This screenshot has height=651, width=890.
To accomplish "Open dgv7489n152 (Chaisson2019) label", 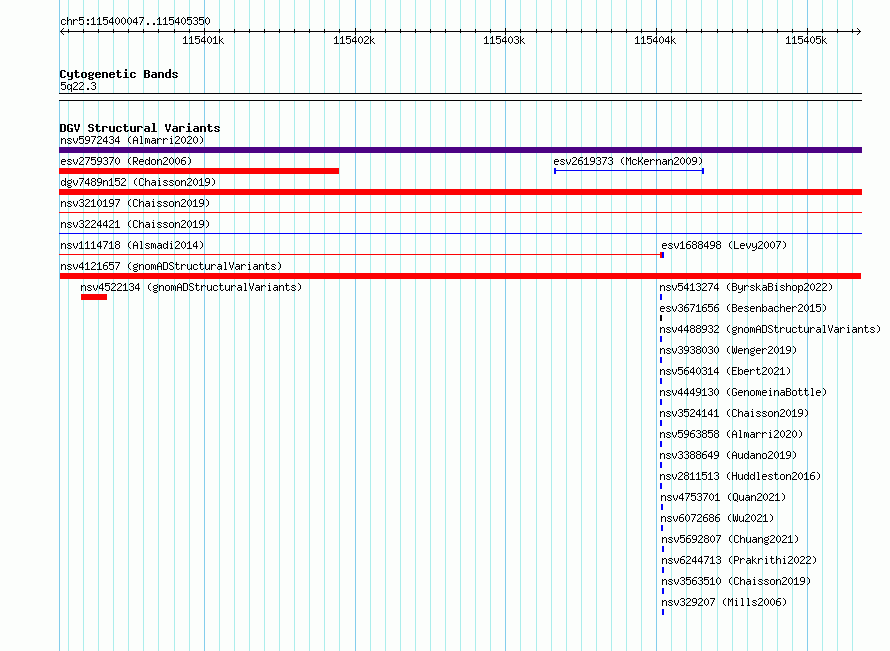I will click(x=138, y=182).
